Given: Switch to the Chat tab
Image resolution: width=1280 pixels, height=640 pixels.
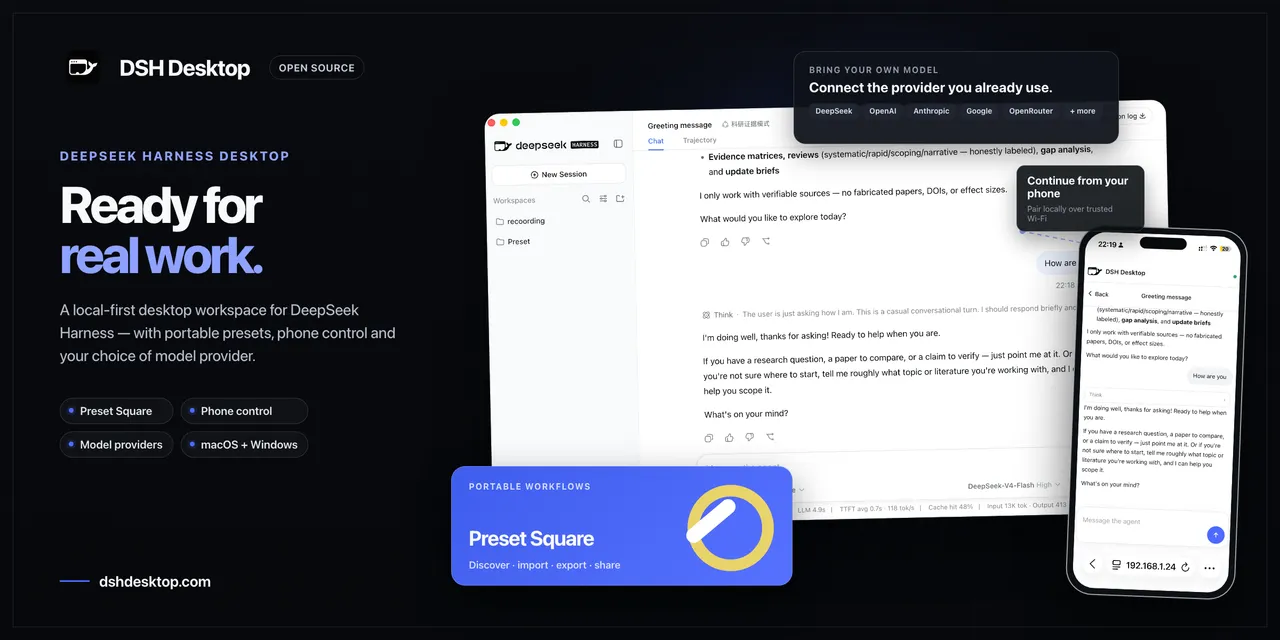Looking at the screenshot, I should 655,141.
